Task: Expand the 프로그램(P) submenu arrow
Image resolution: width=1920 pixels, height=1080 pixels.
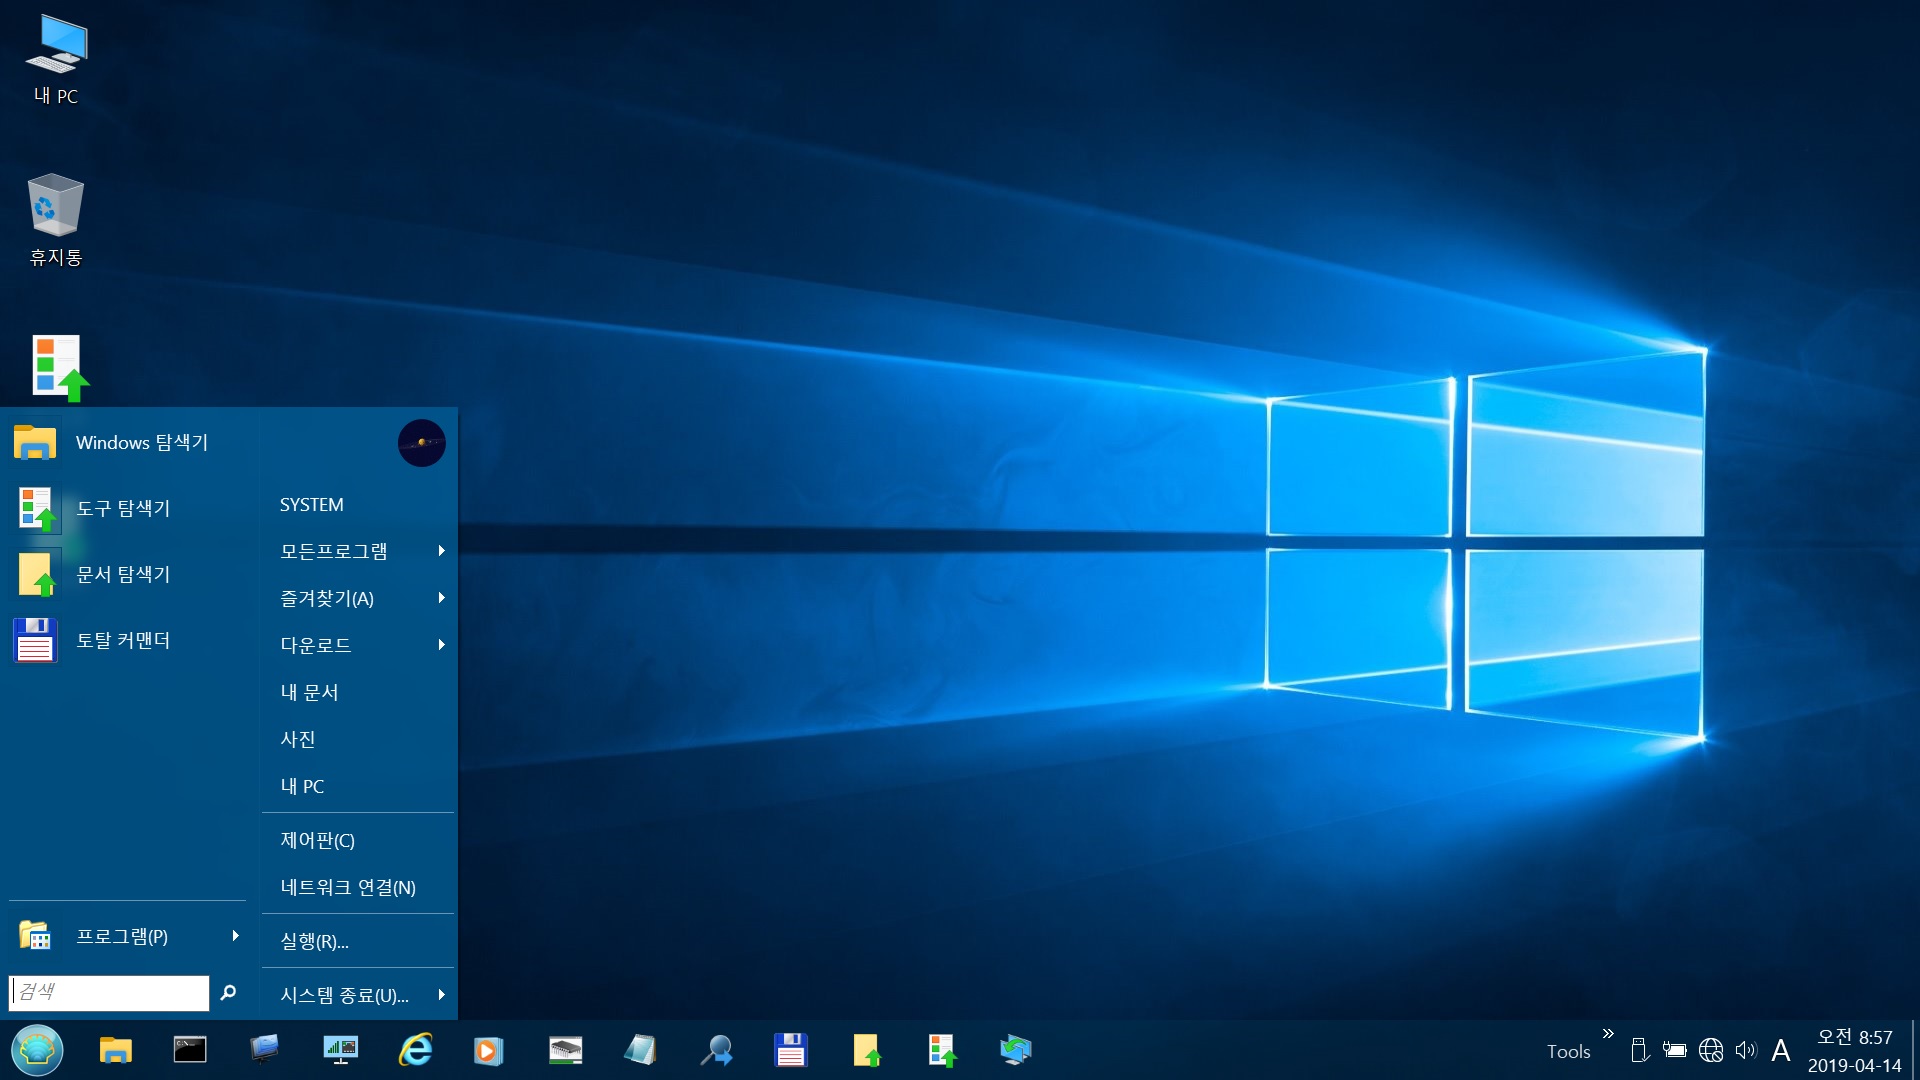Action: pos(235,936)
